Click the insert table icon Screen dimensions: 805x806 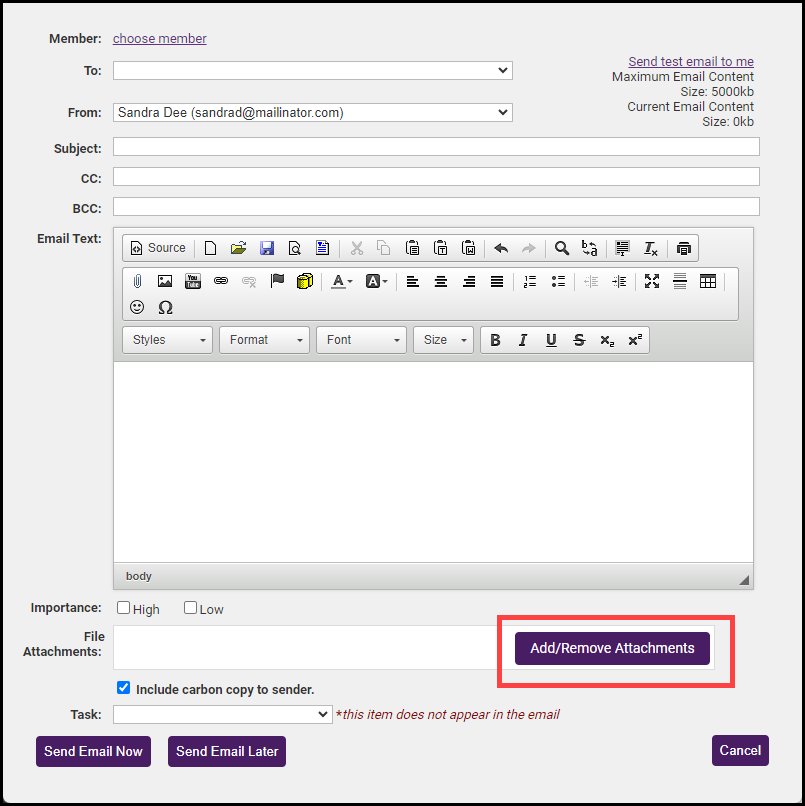(x=708, y=281)
